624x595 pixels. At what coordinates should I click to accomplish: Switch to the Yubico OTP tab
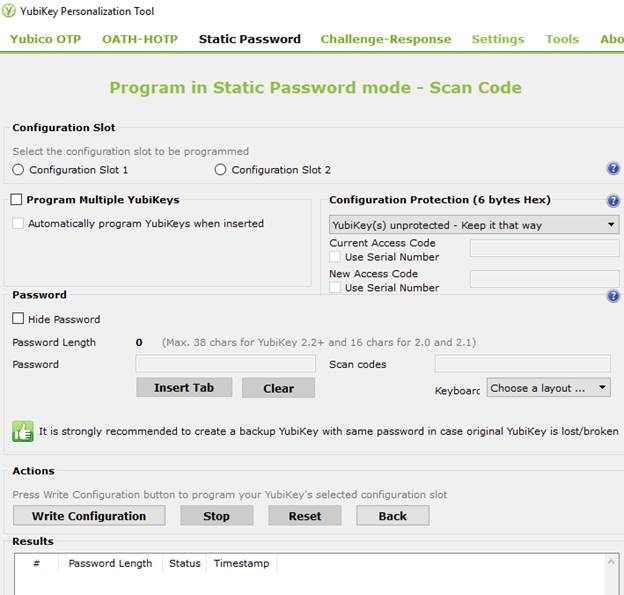(45, 39)
